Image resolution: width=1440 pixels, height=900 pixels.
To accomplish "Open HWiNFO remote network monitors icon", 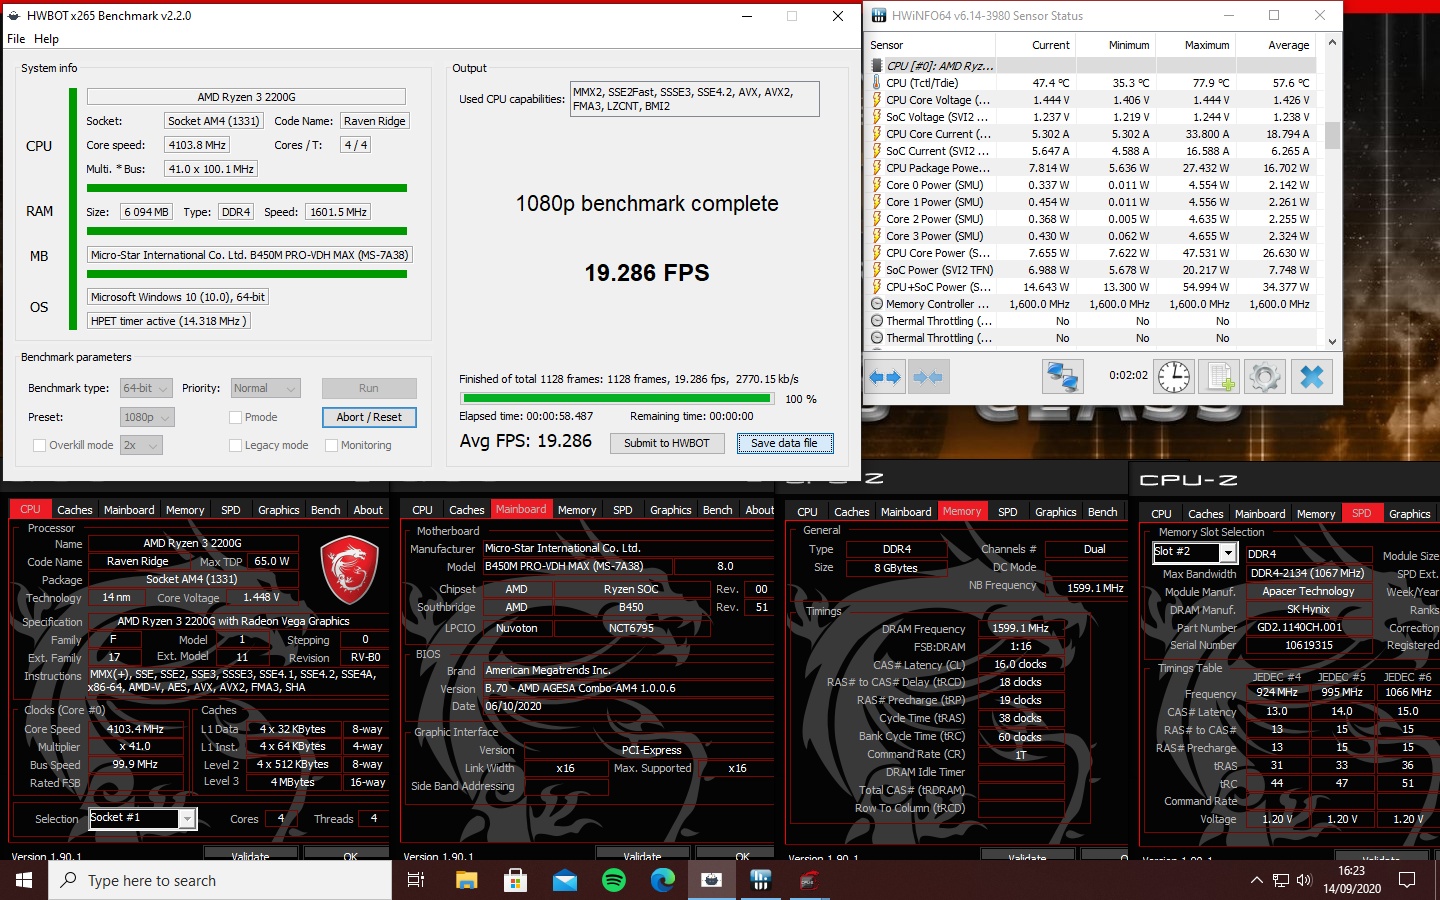I will pyautogui.click(x=1062, y=377).
